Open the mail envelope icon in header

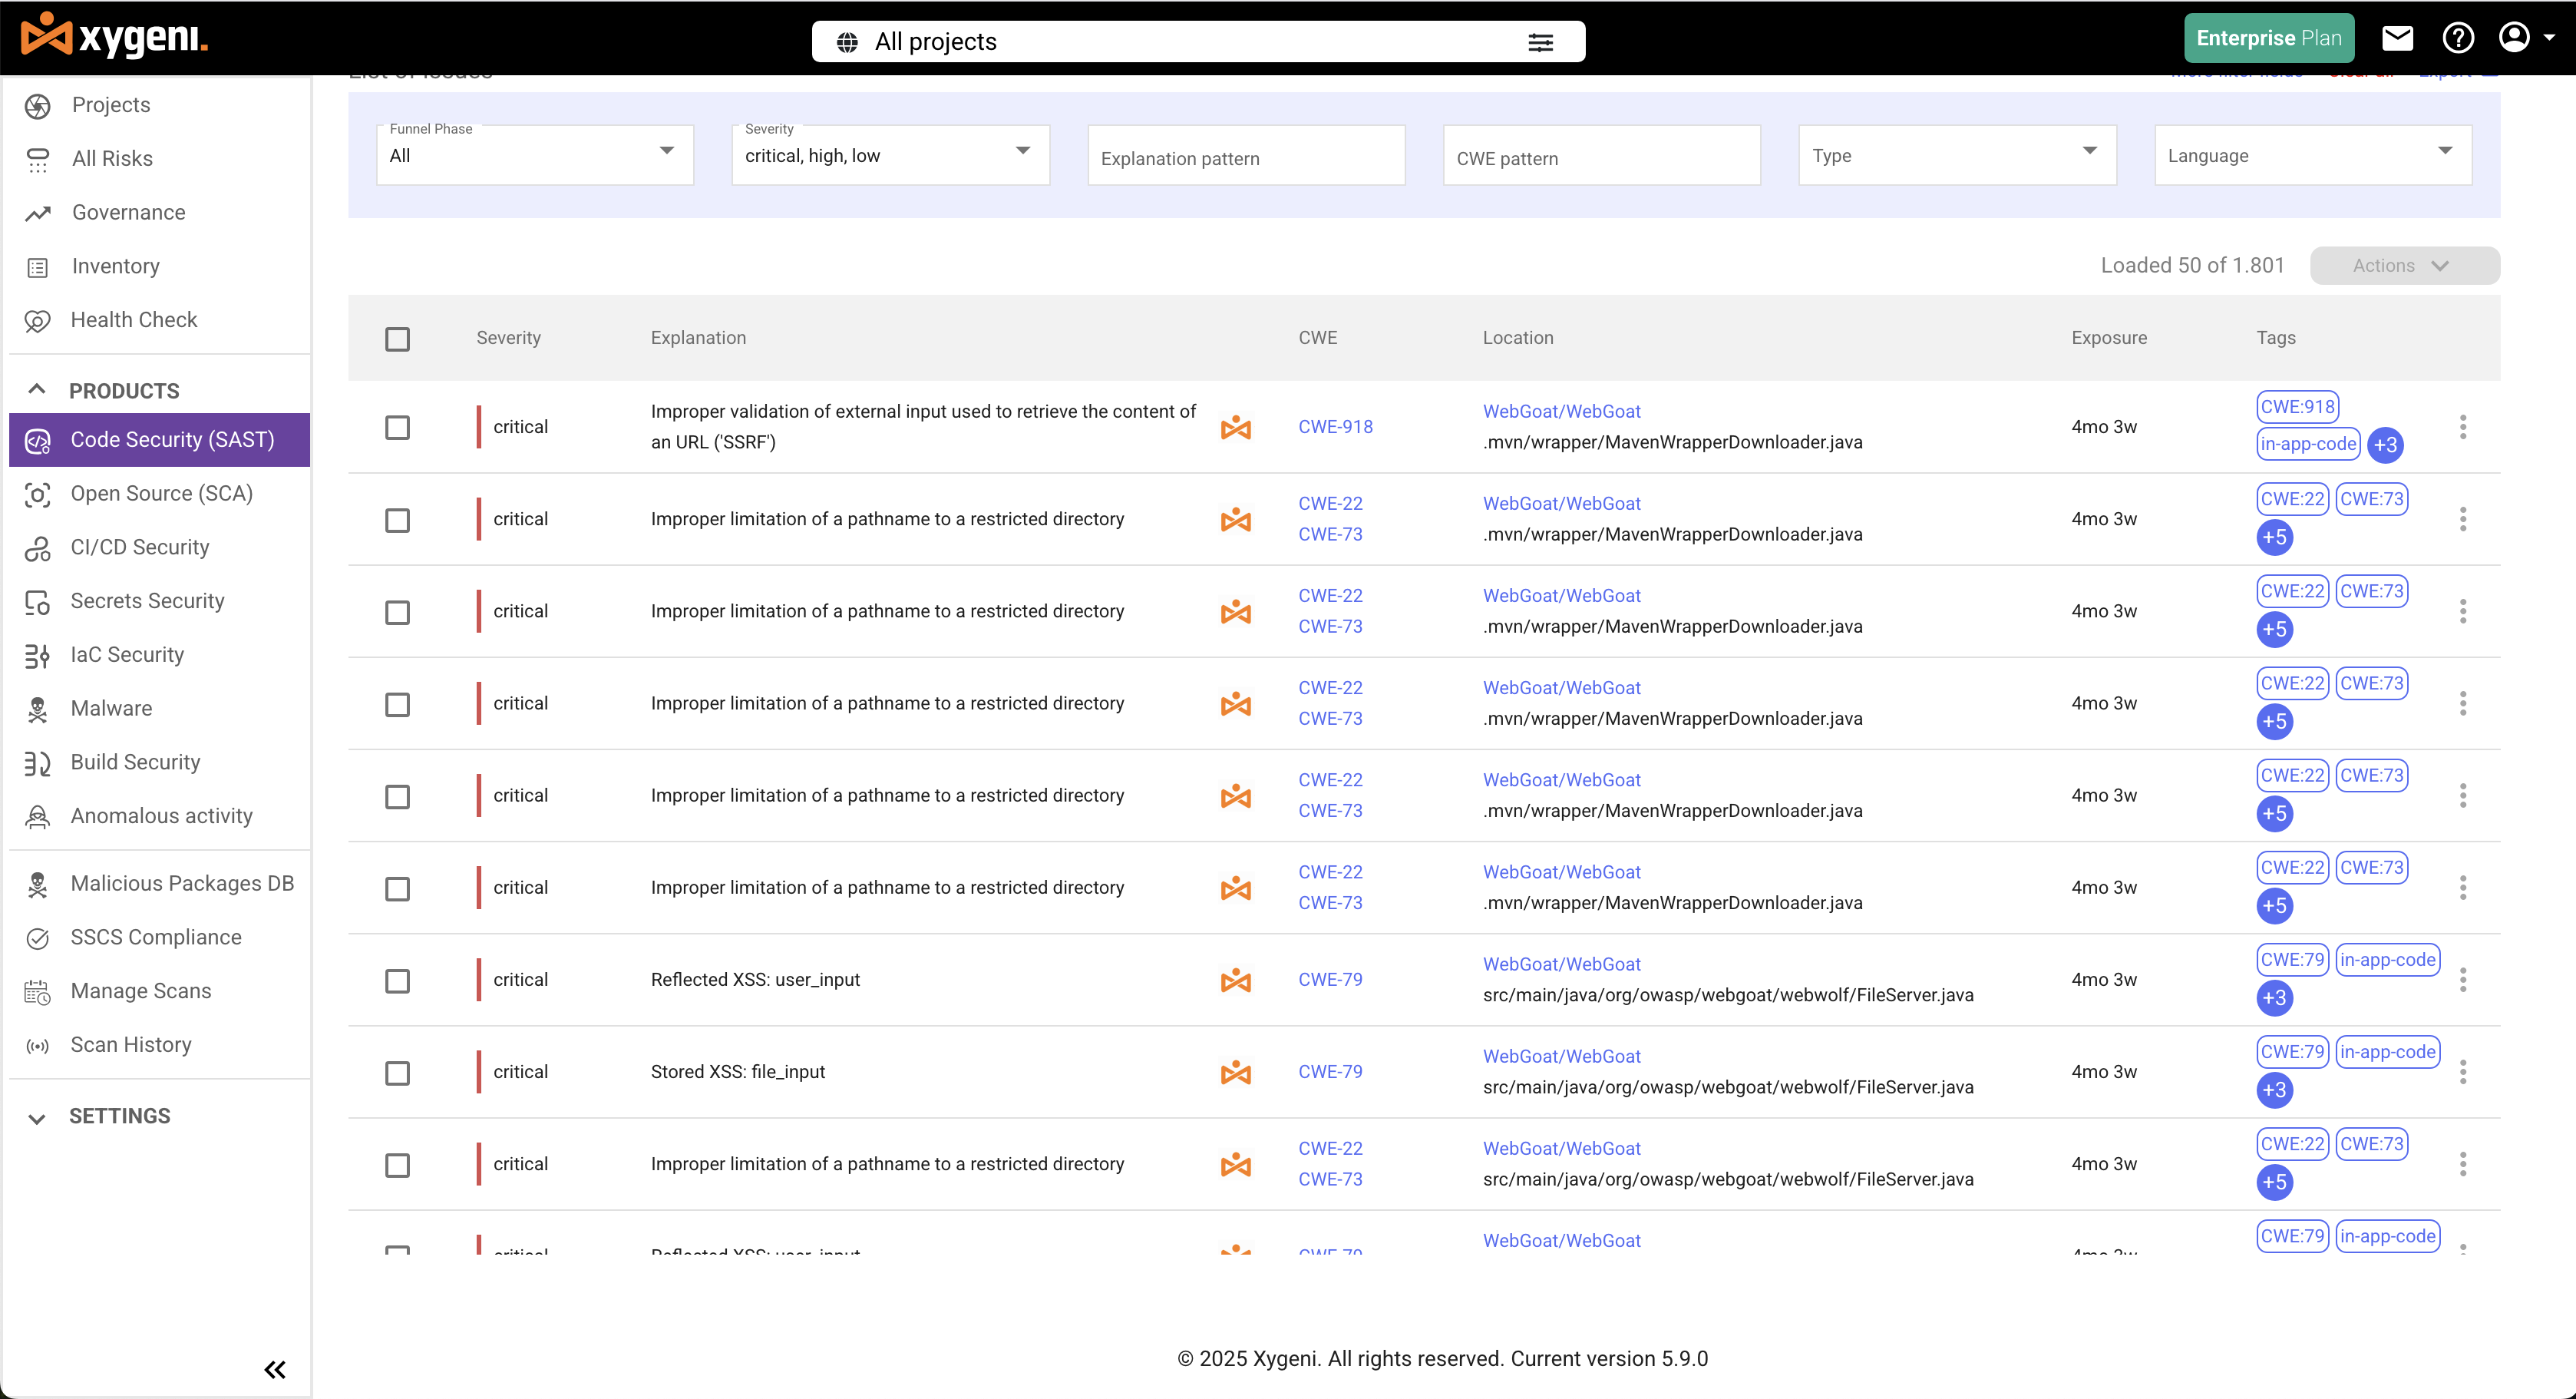2397,38
